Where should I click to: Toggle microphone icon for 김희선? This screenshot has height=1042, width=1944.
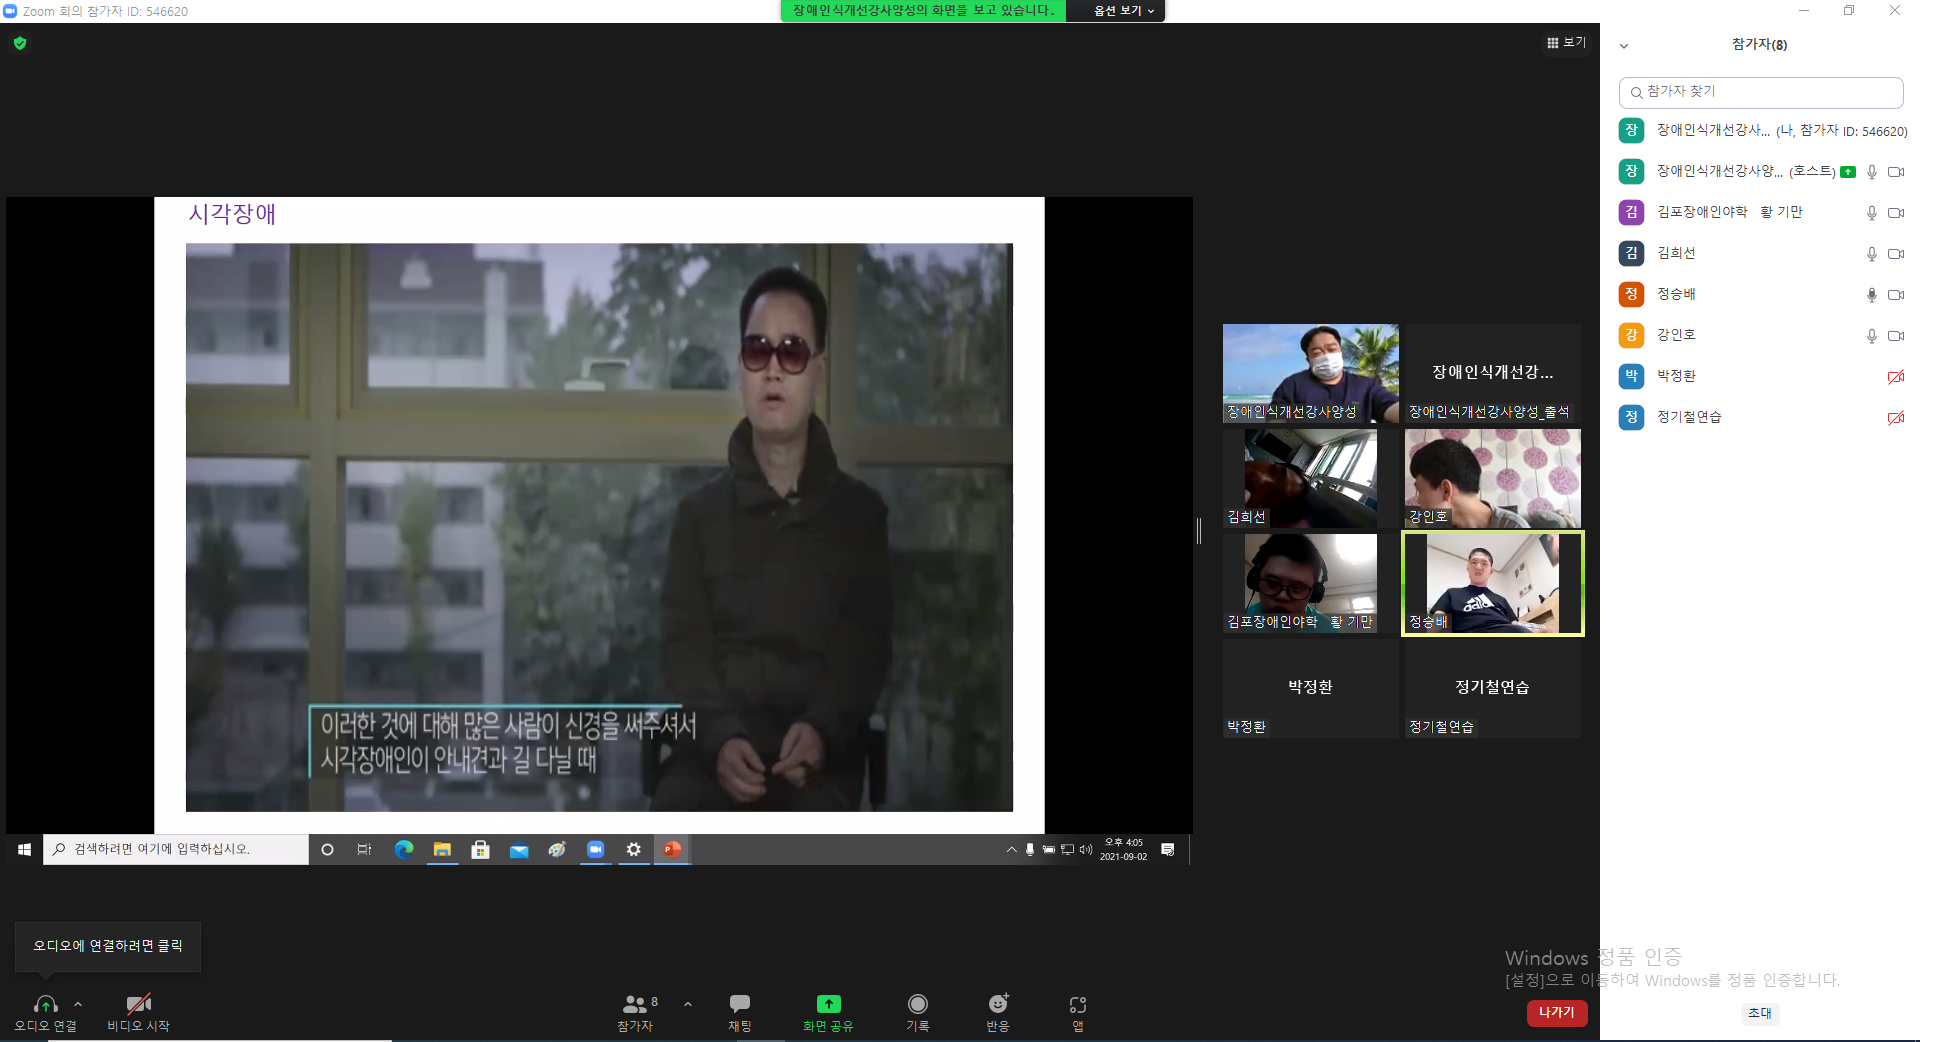pyautogui.click(x=1871, y=254)
